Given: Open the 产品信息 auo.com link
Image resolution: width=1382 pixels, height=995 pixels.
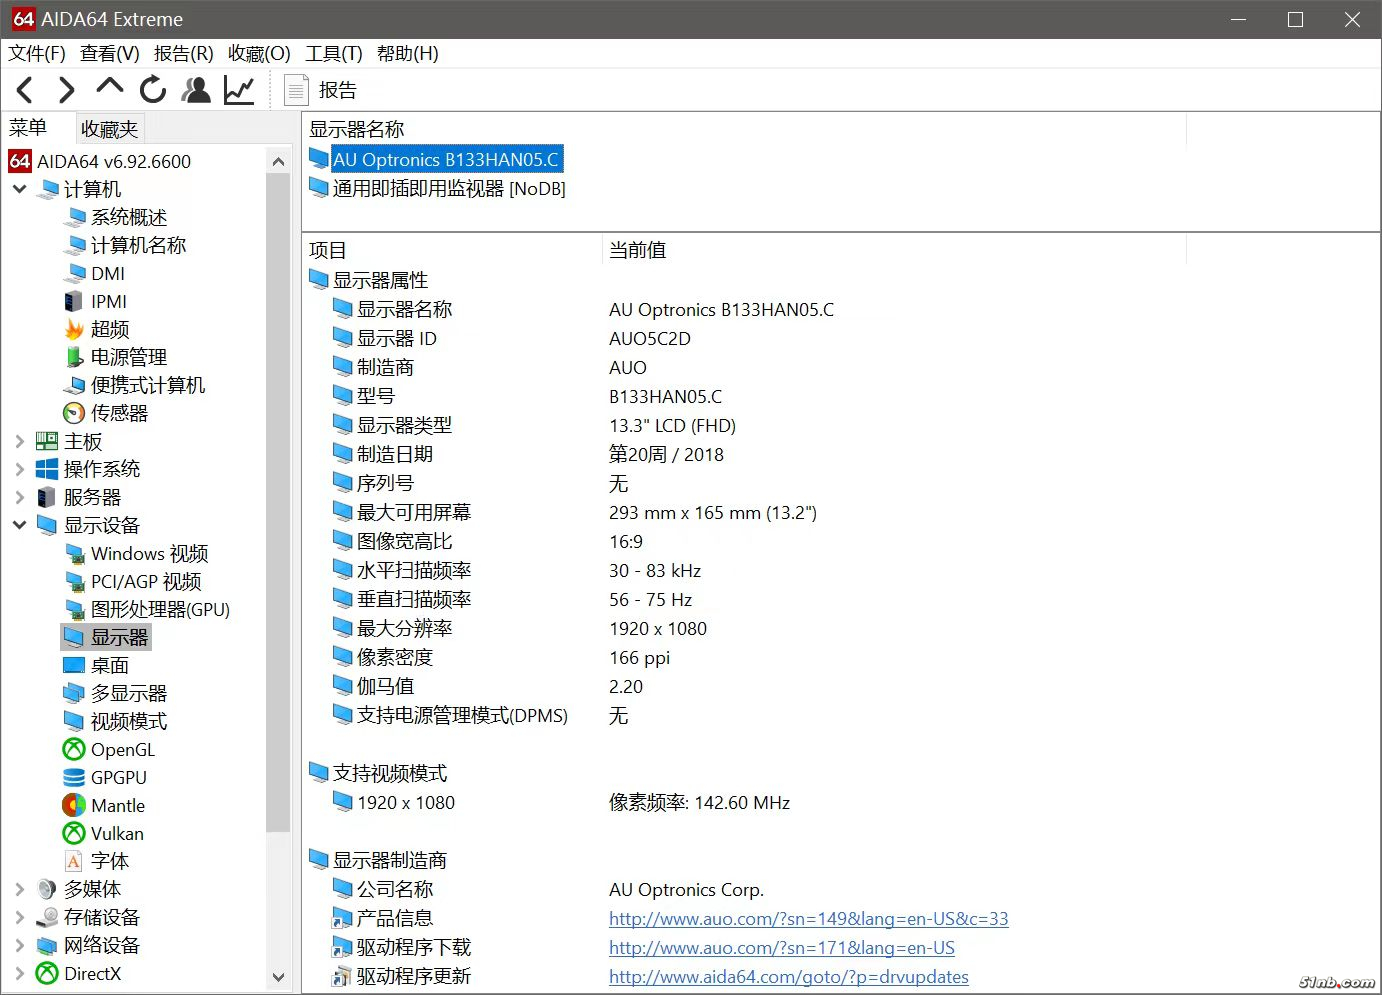Looking at the screenshot, I should (808, 918).
